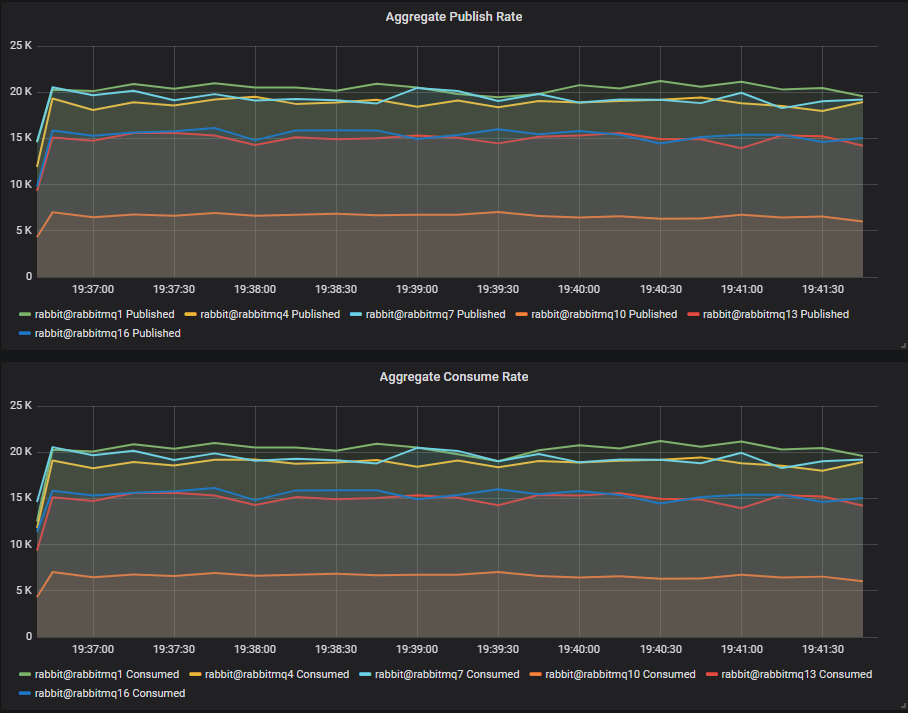Open the Aggregate Consume Rate panel title menu
908x713 pixels.
pos(454,377)
